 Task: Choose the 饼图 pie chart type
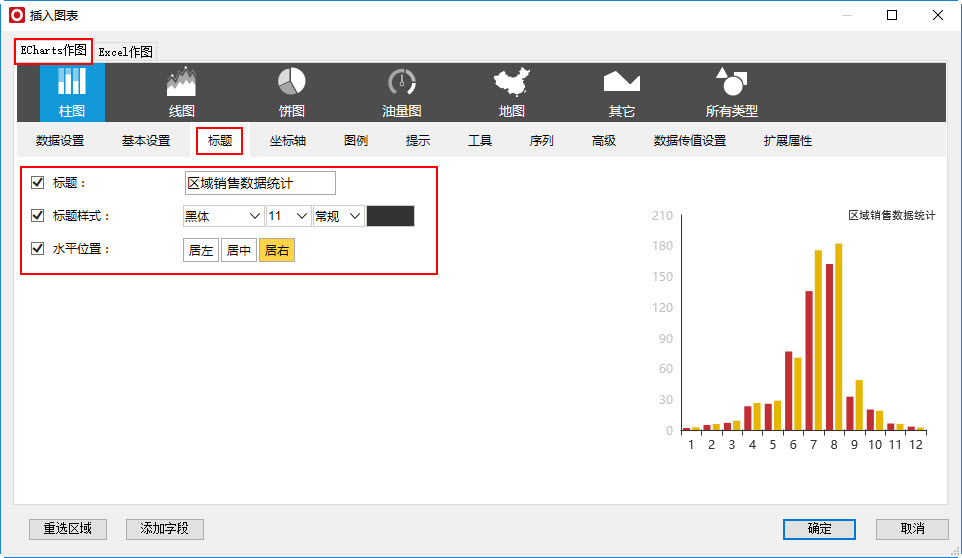291,92
